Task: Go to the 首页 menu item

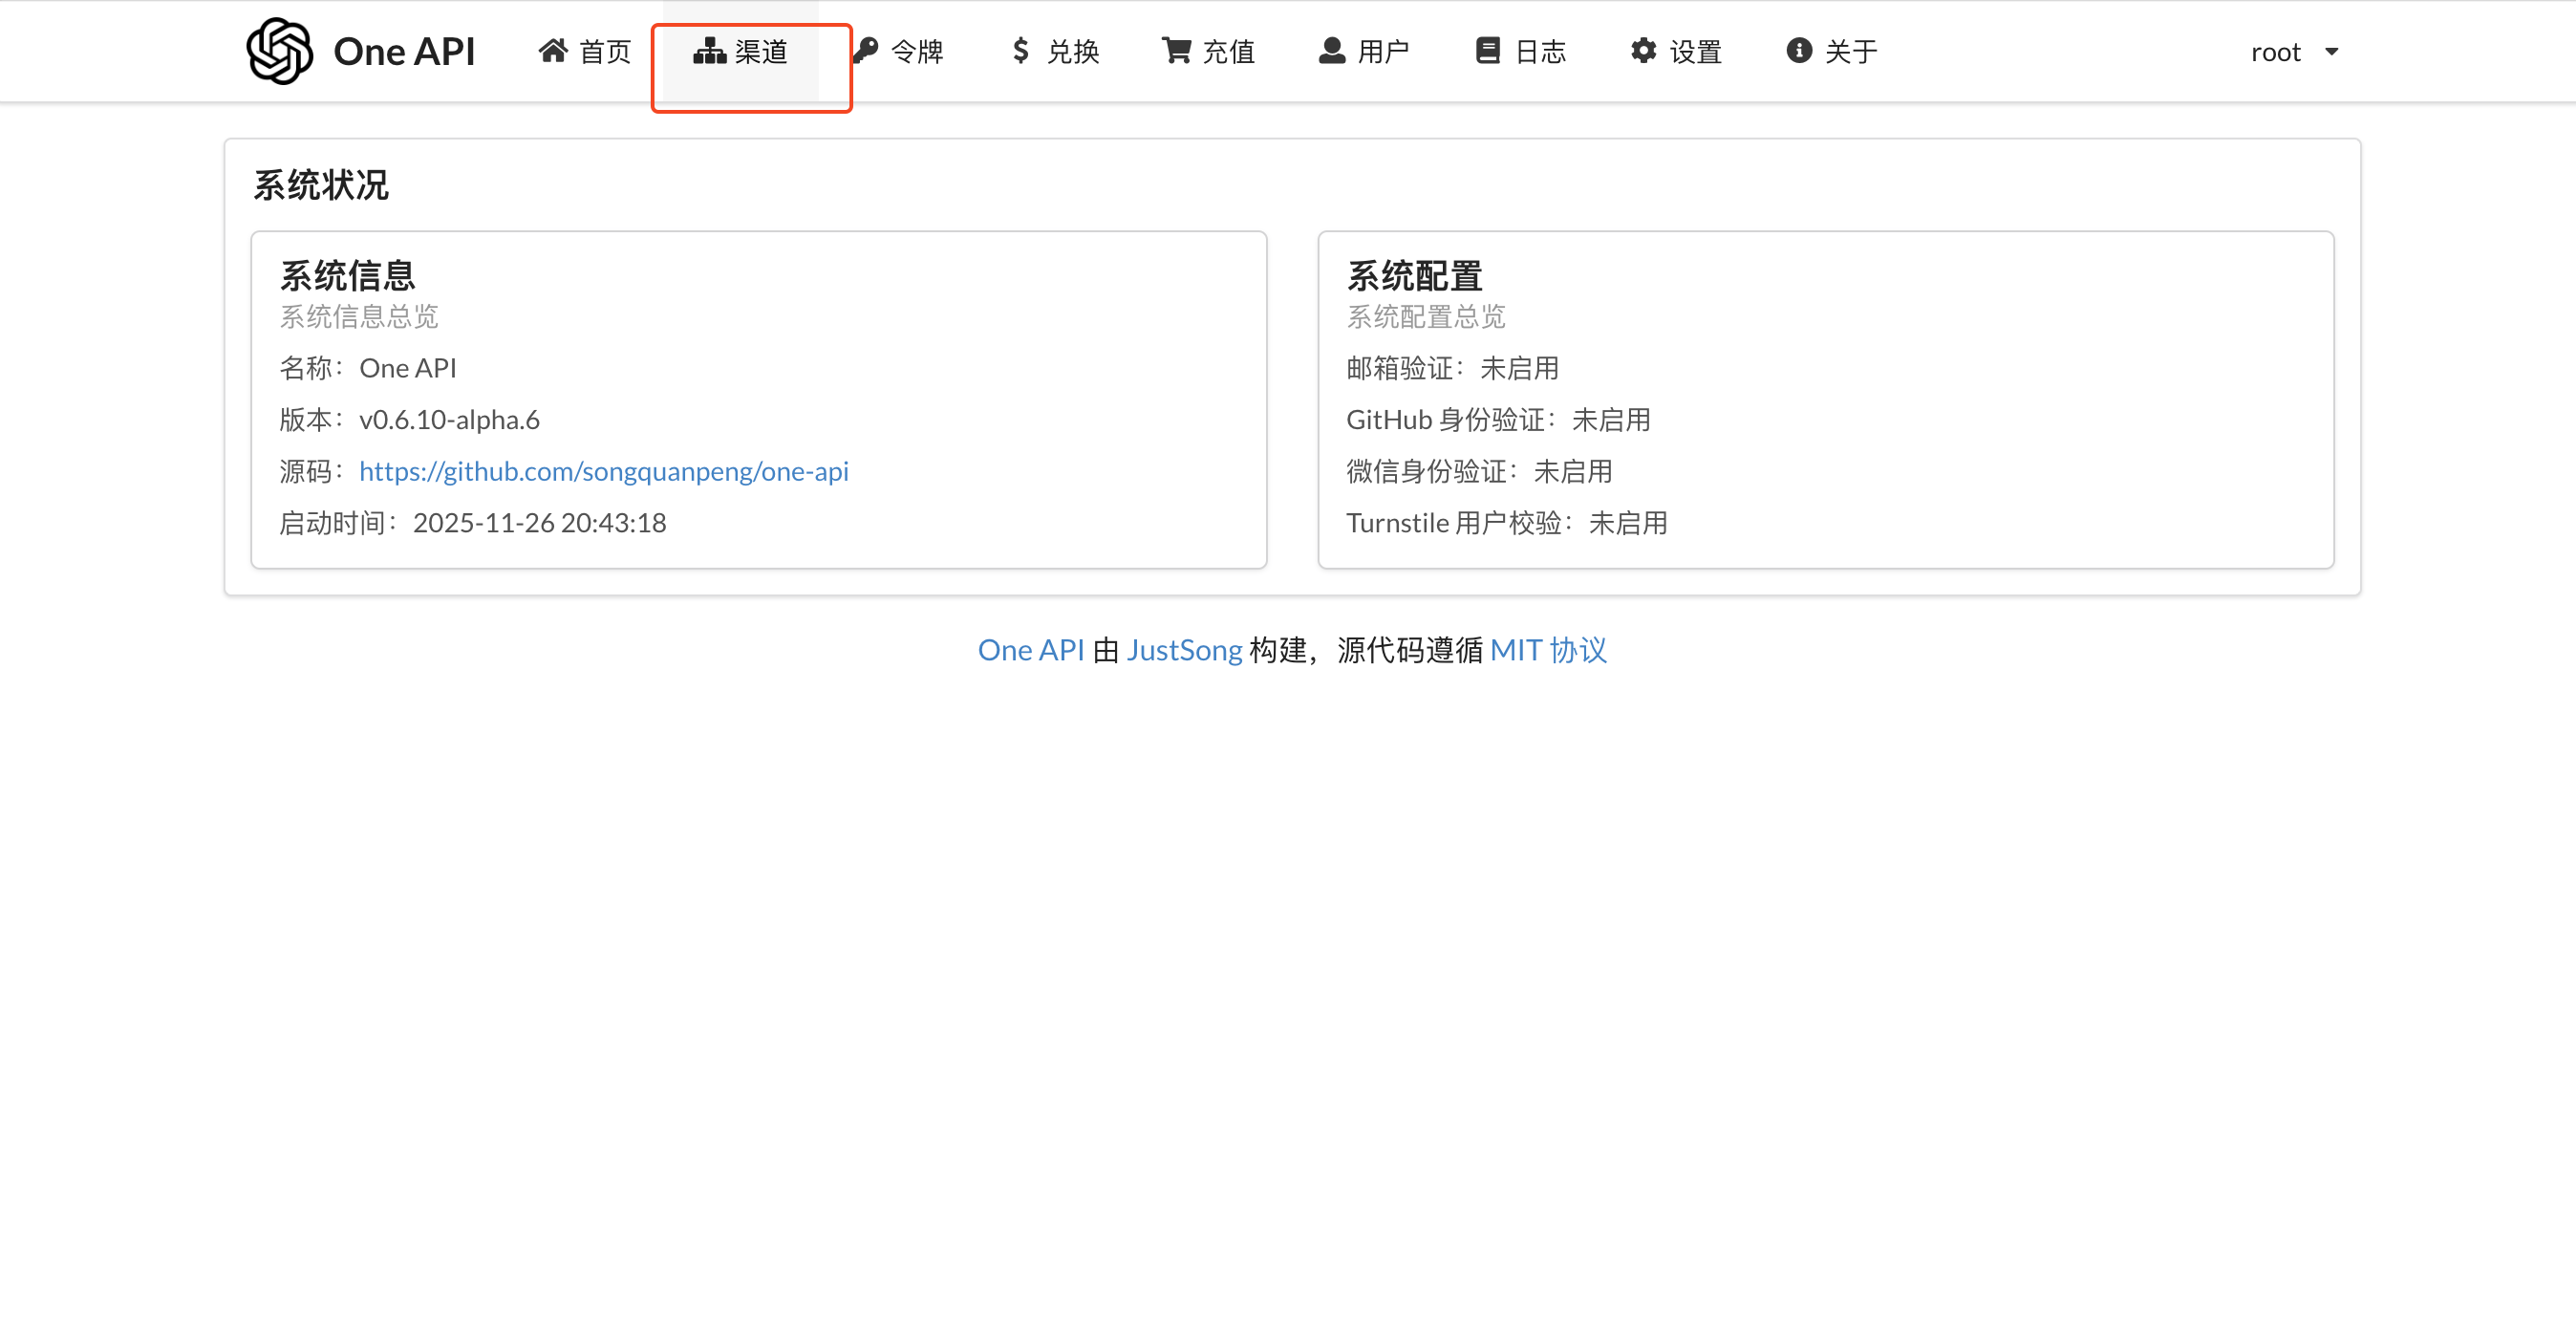Action: 585,51
